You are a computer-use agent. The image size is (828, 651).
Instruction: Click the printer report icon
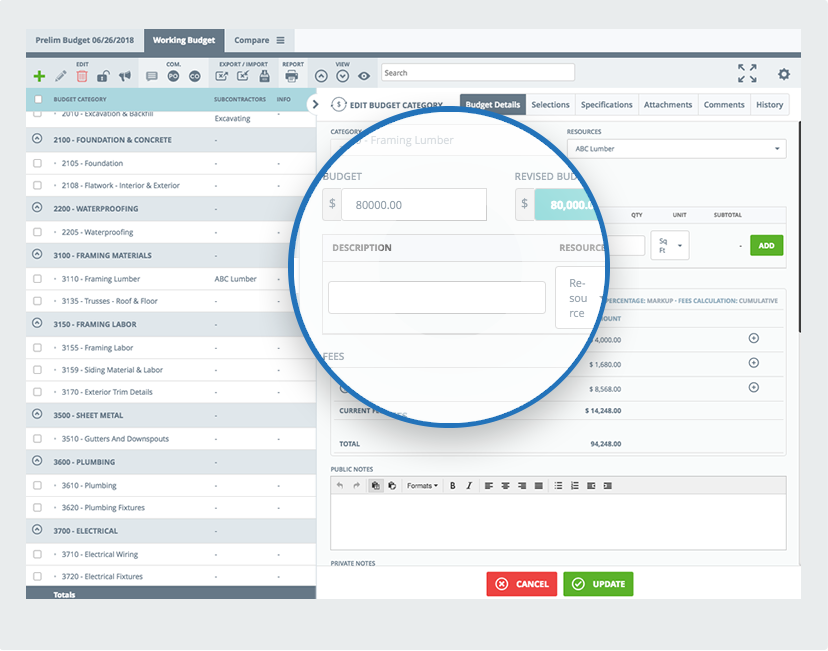pyautogui.click(x=292, y=76)
